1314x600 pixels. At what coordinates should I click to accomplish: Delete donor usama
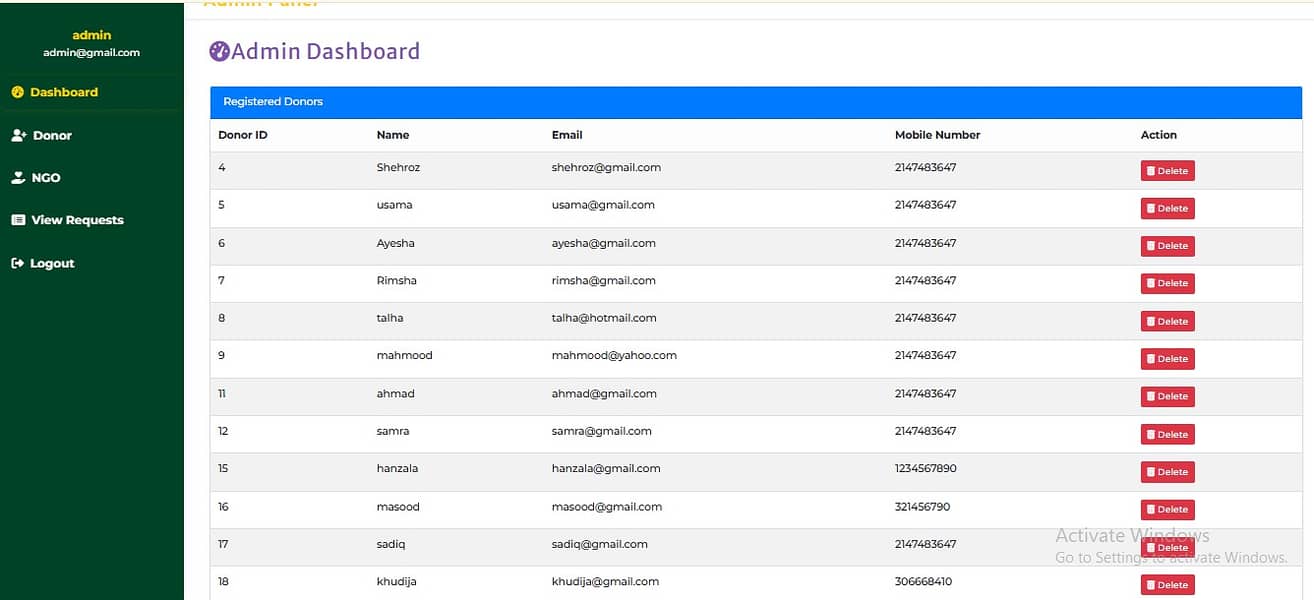[x=1167, y=208]
